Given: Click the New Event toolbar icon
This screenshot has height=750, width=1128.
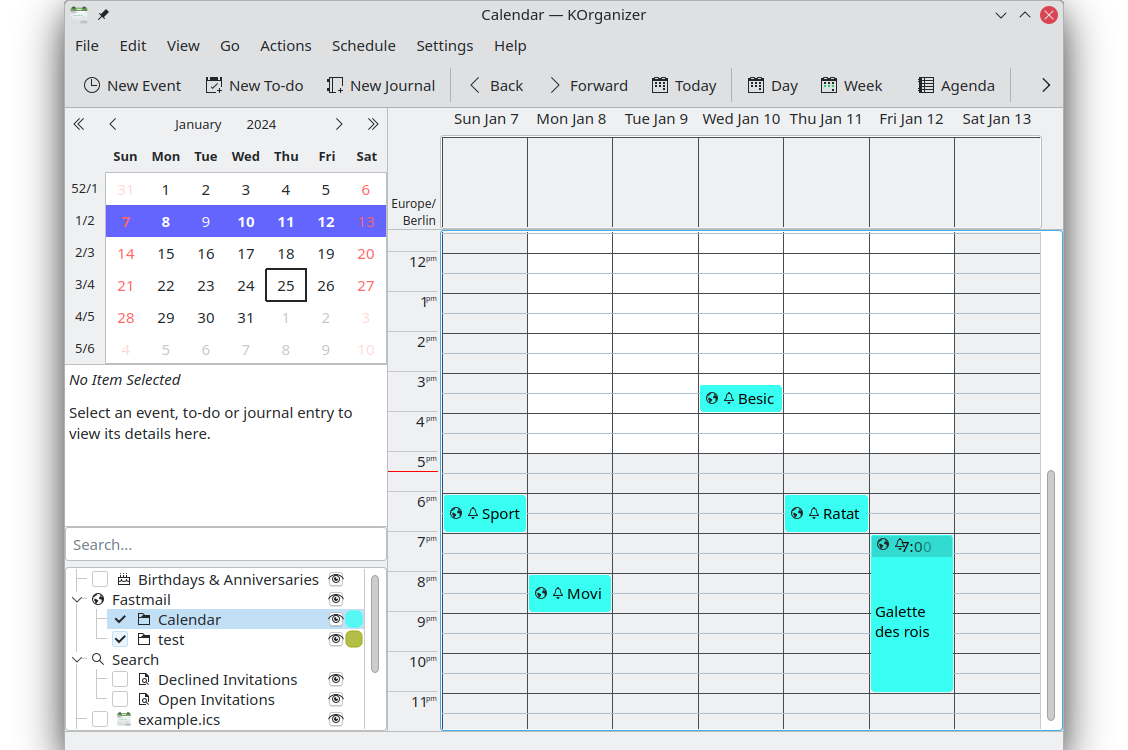Looking at the screenshot, I should (x=92, y=86).
